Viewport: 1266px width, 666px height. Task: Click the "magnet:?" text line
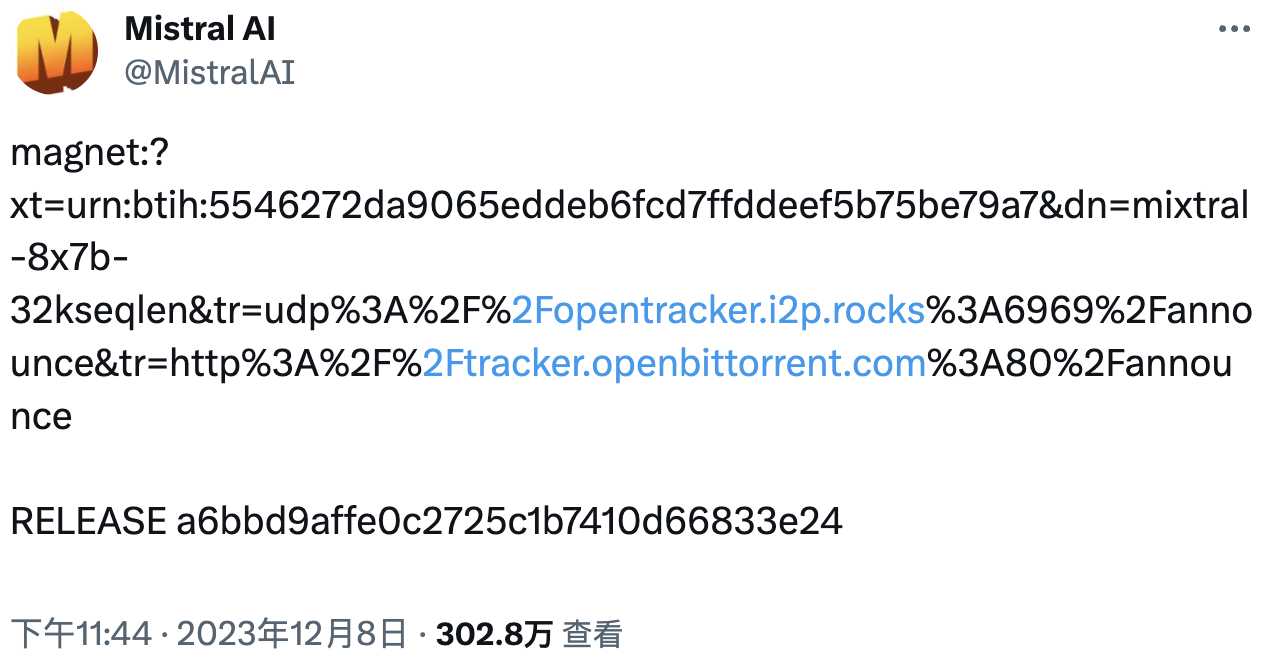coord(90,154)
